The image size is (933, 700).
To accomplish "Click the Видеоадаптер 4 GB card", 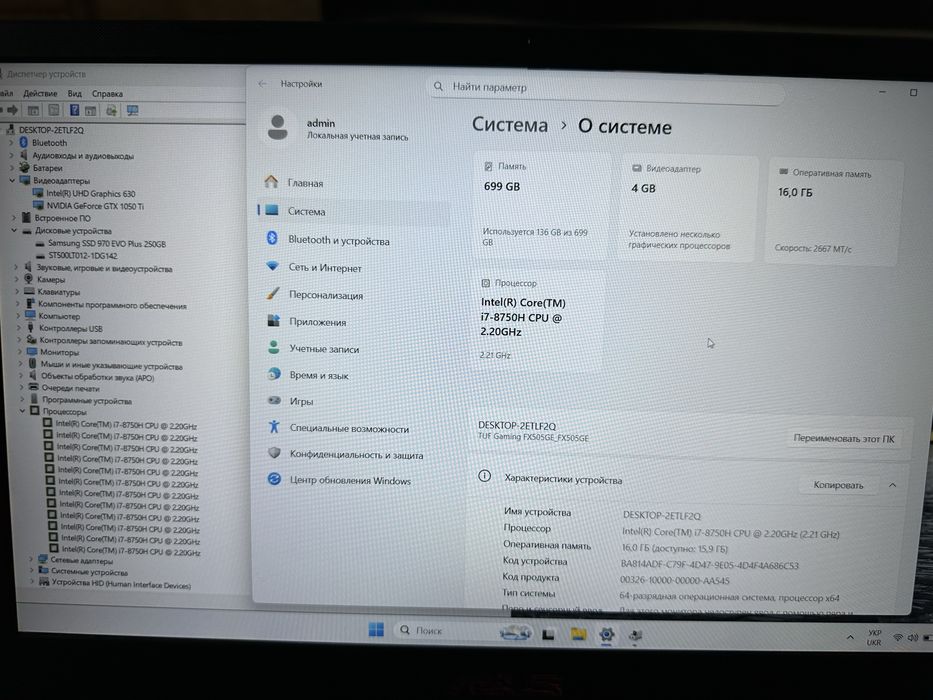I will (x=688, y=208).
